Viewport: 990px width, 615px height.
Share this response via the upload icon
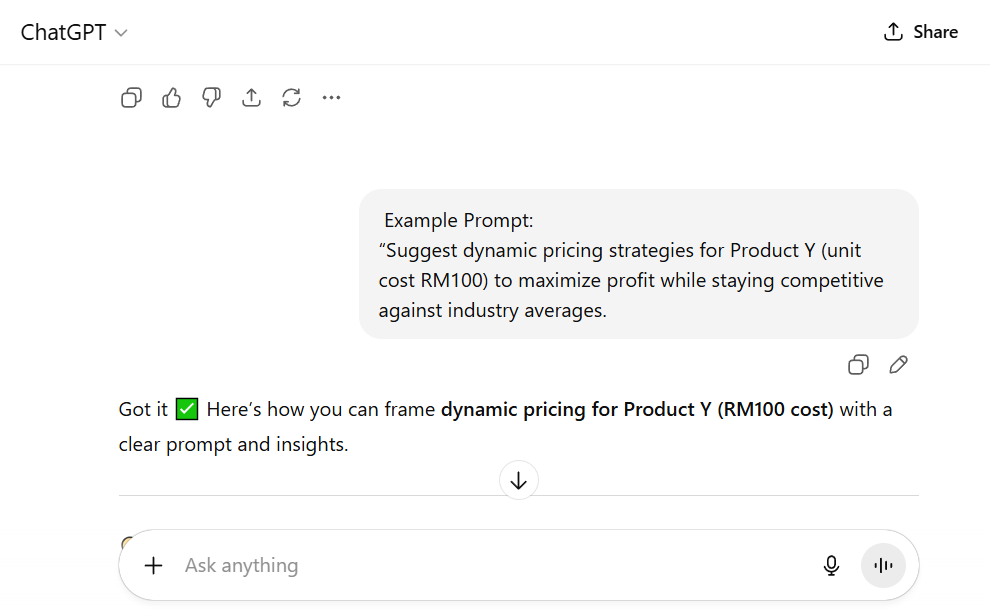251,97
